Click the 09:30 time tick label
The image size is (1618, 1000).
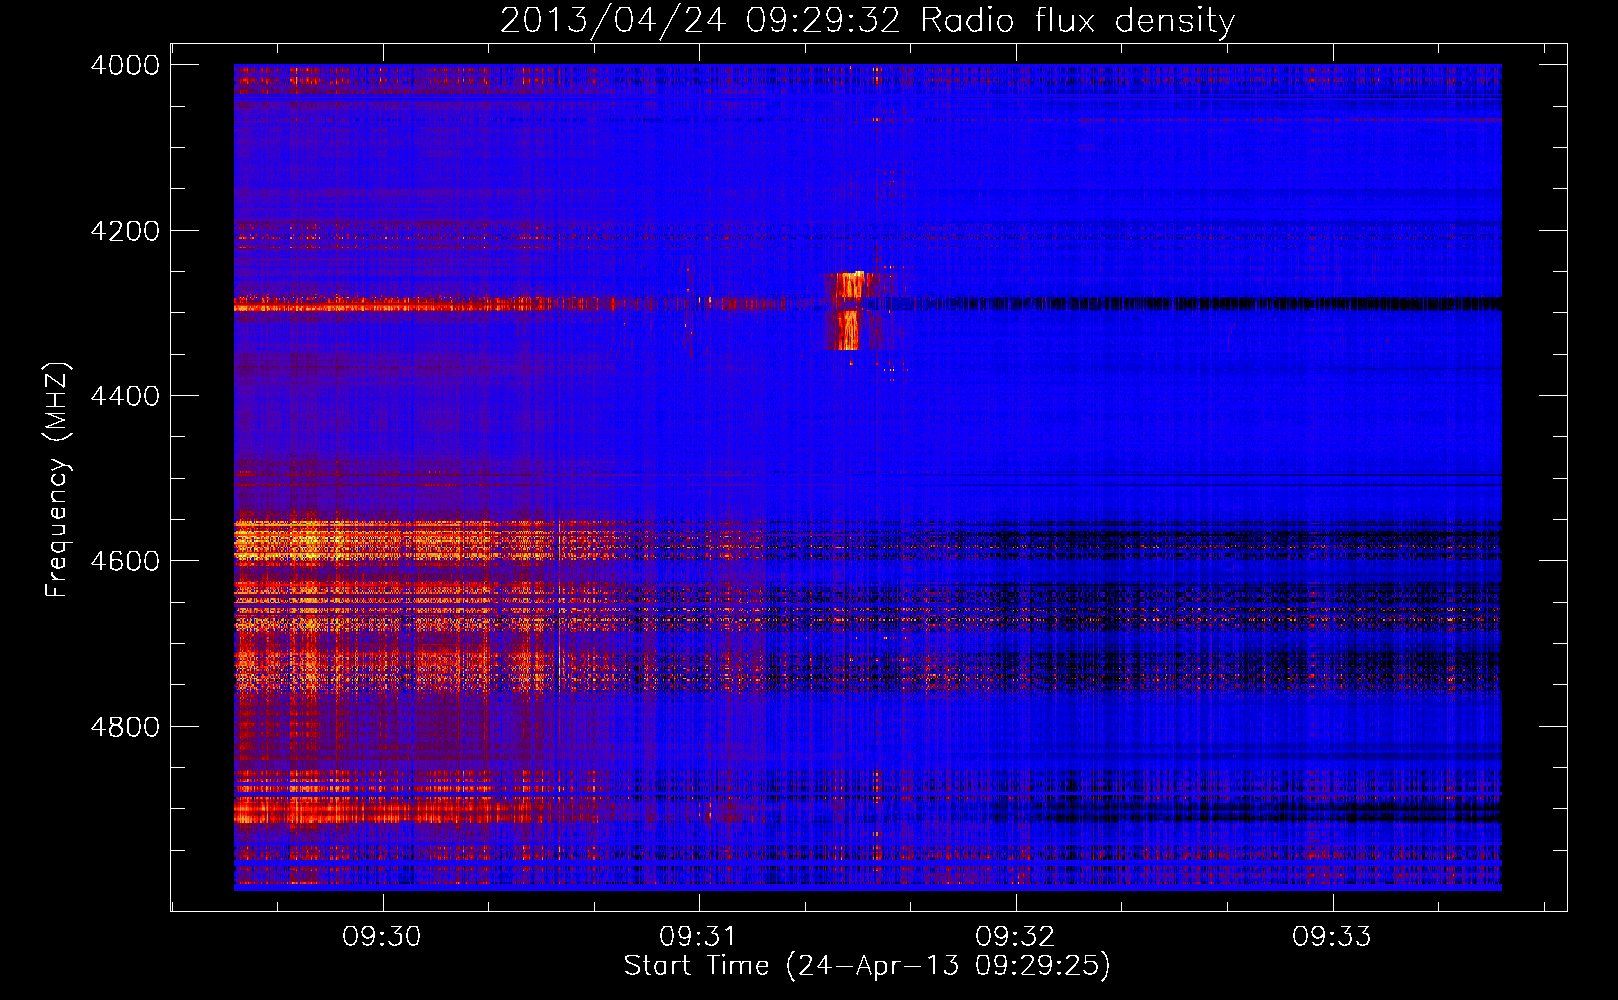[x=381, y=937]
